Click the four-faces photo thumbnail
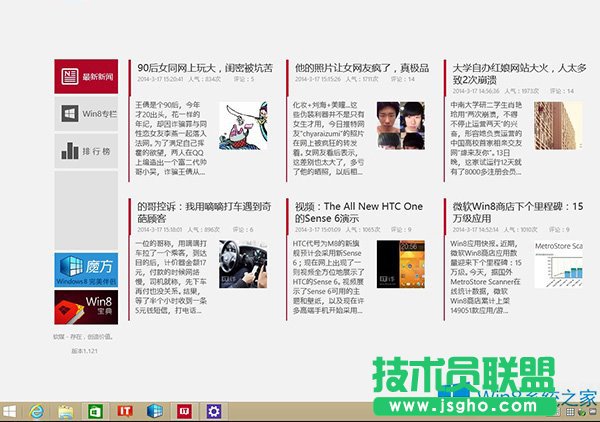Viewport: 600px width, 422px height. coord(401,125)
